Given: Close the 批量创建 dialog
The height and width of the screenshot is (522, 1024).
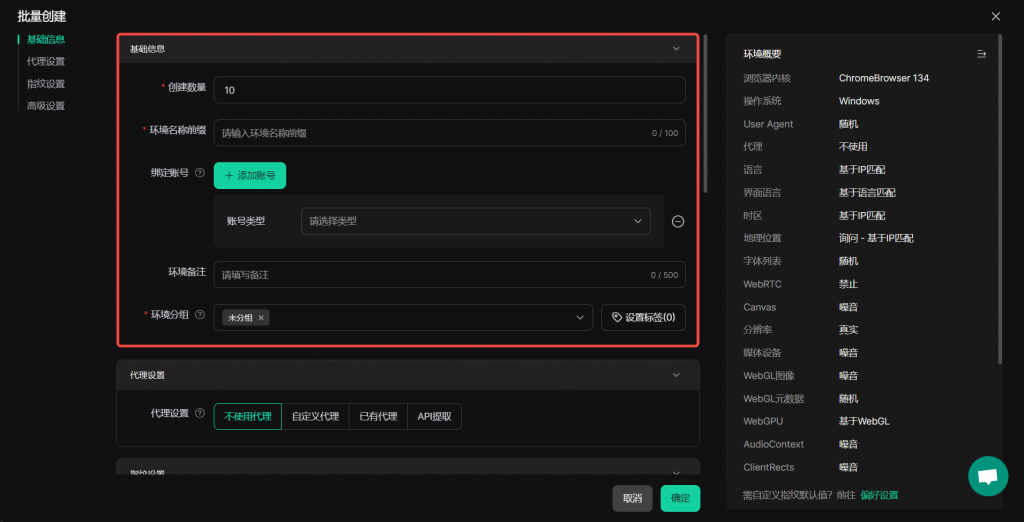Looking at the screenshot, I should (995, 16).
